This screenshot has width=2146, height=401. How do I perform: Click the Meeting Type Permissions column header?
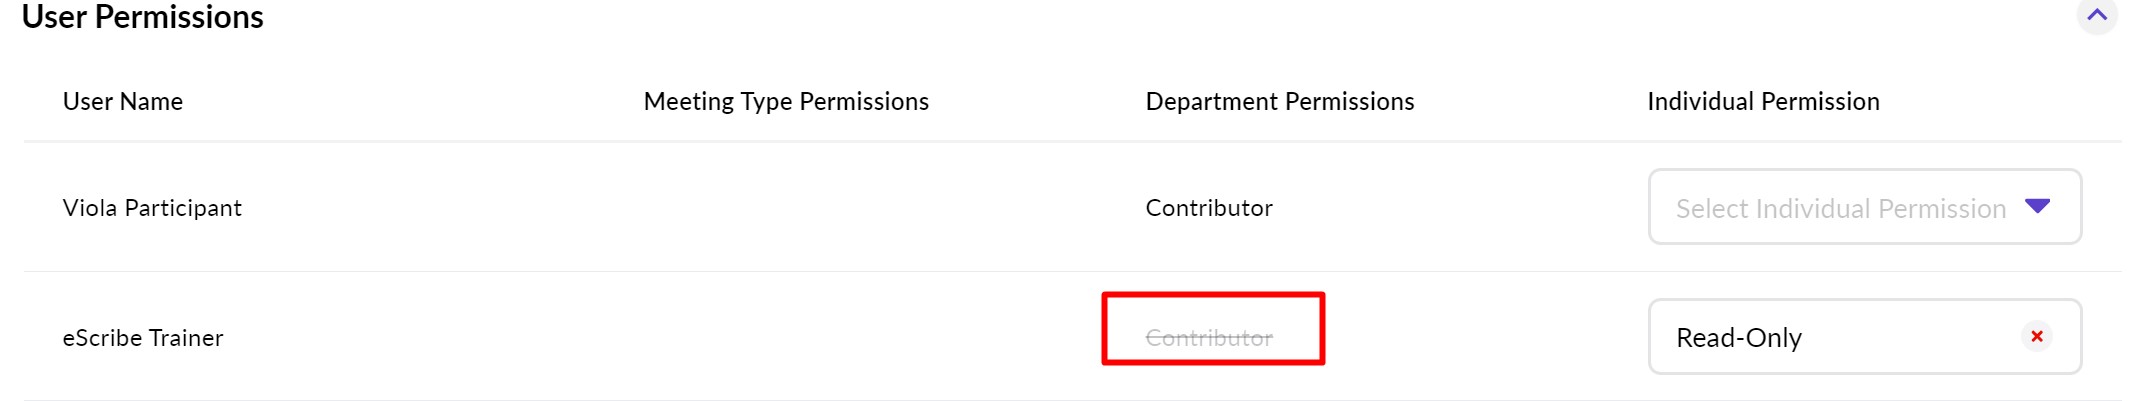pos(786,102)
